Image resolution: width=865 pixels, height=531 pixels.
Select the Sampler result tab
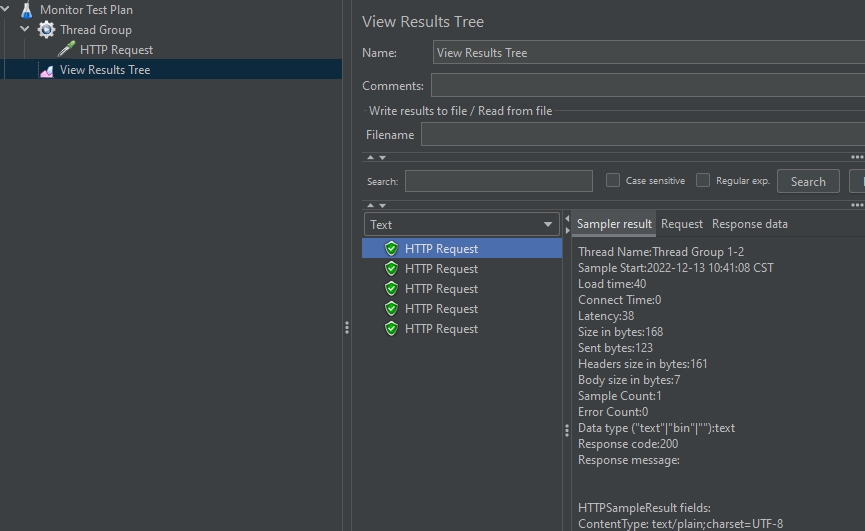click(614, 224)
